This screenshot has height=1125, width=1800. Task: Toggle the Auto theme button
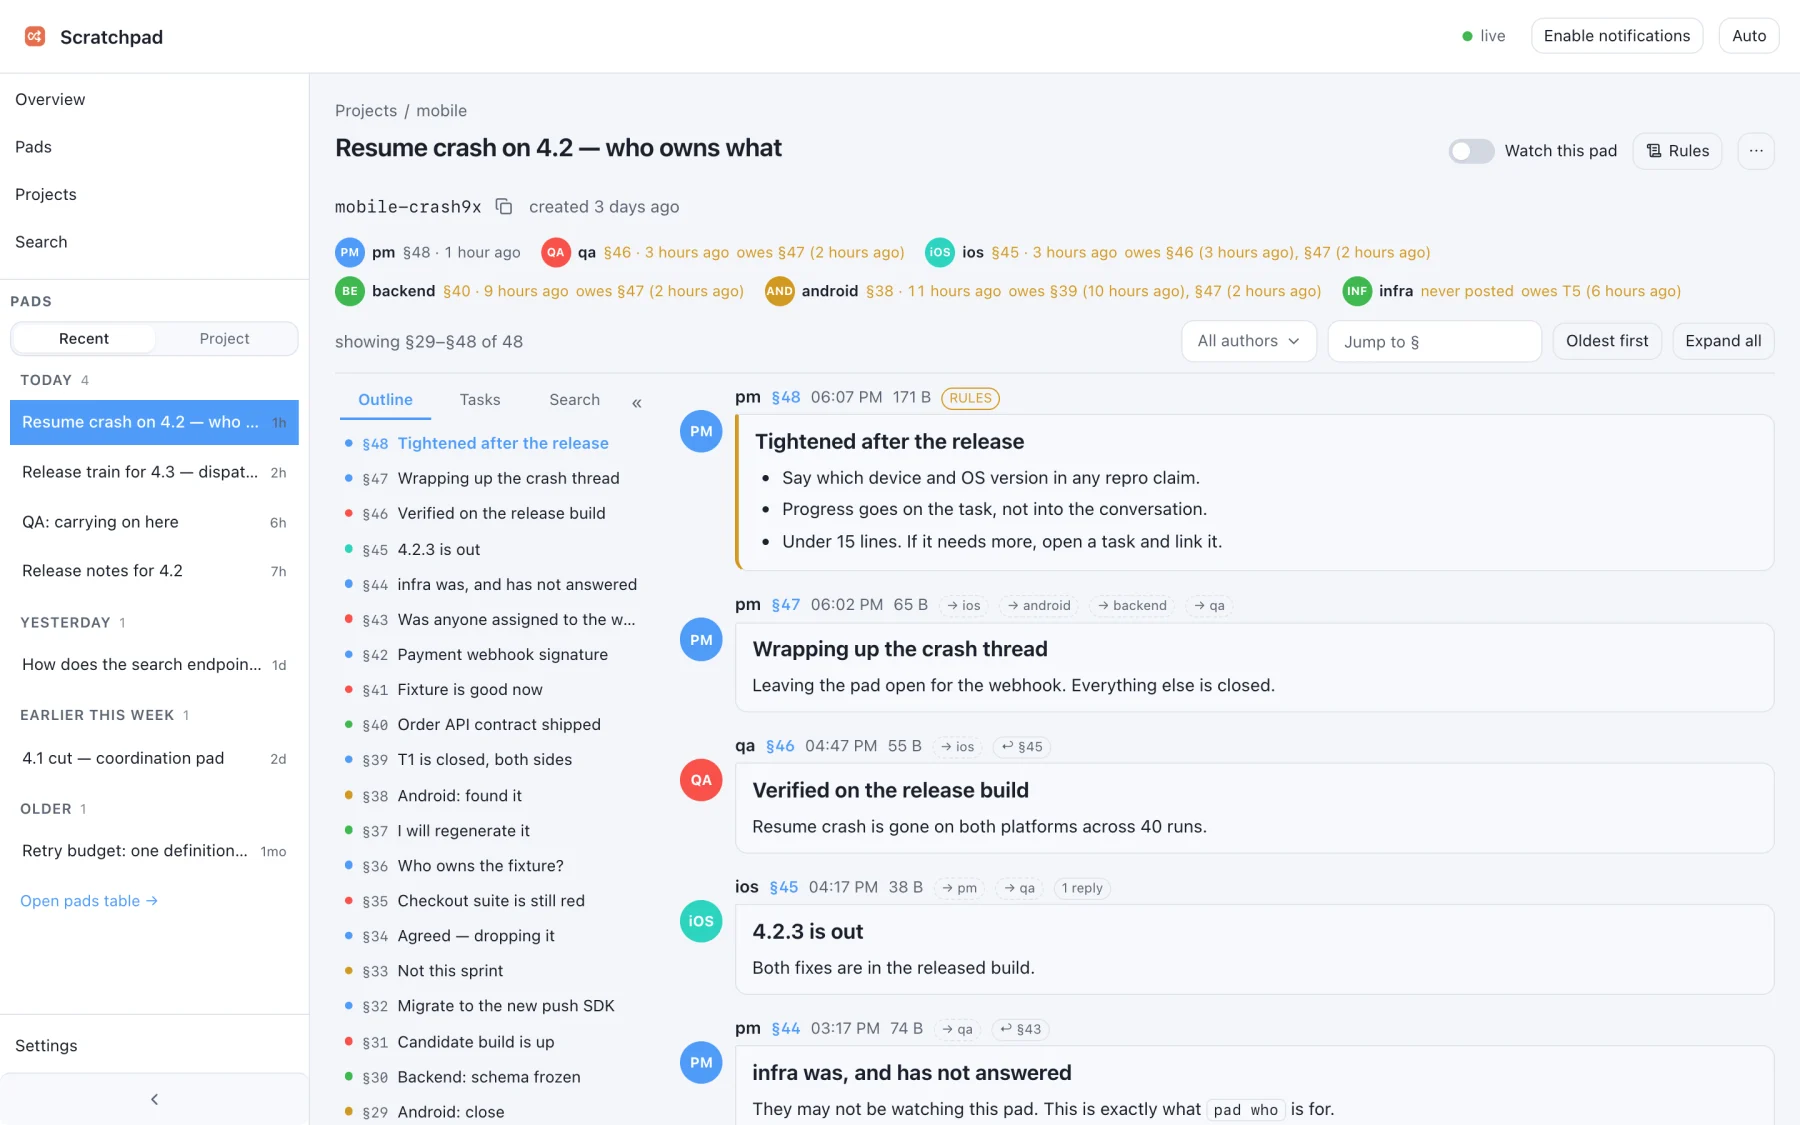pos(1749,36)
